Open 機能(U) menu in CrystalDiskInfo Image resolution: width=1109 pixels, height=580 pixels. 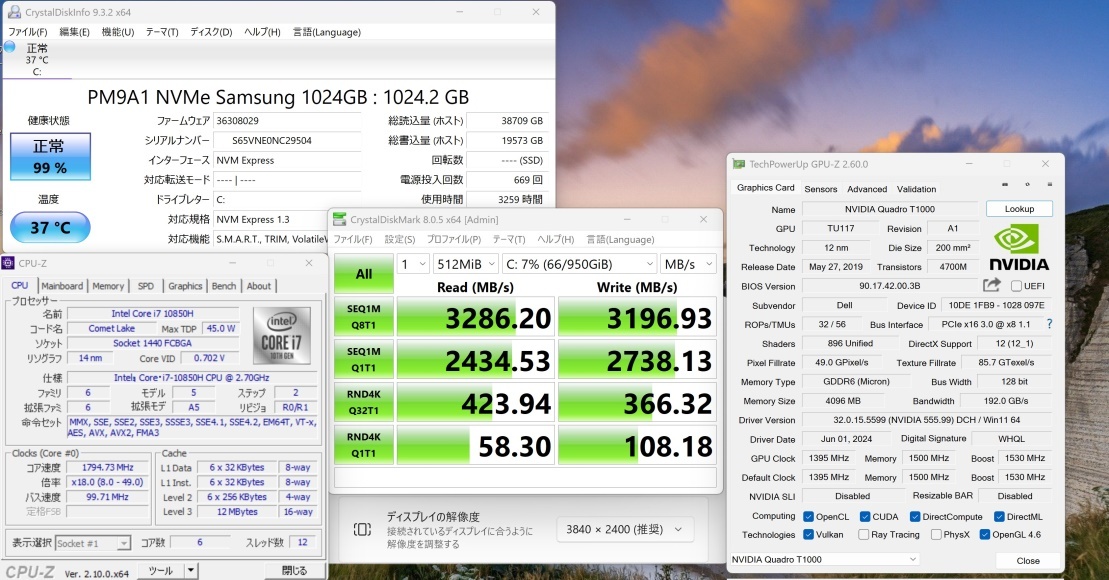[x=117, y=32]
